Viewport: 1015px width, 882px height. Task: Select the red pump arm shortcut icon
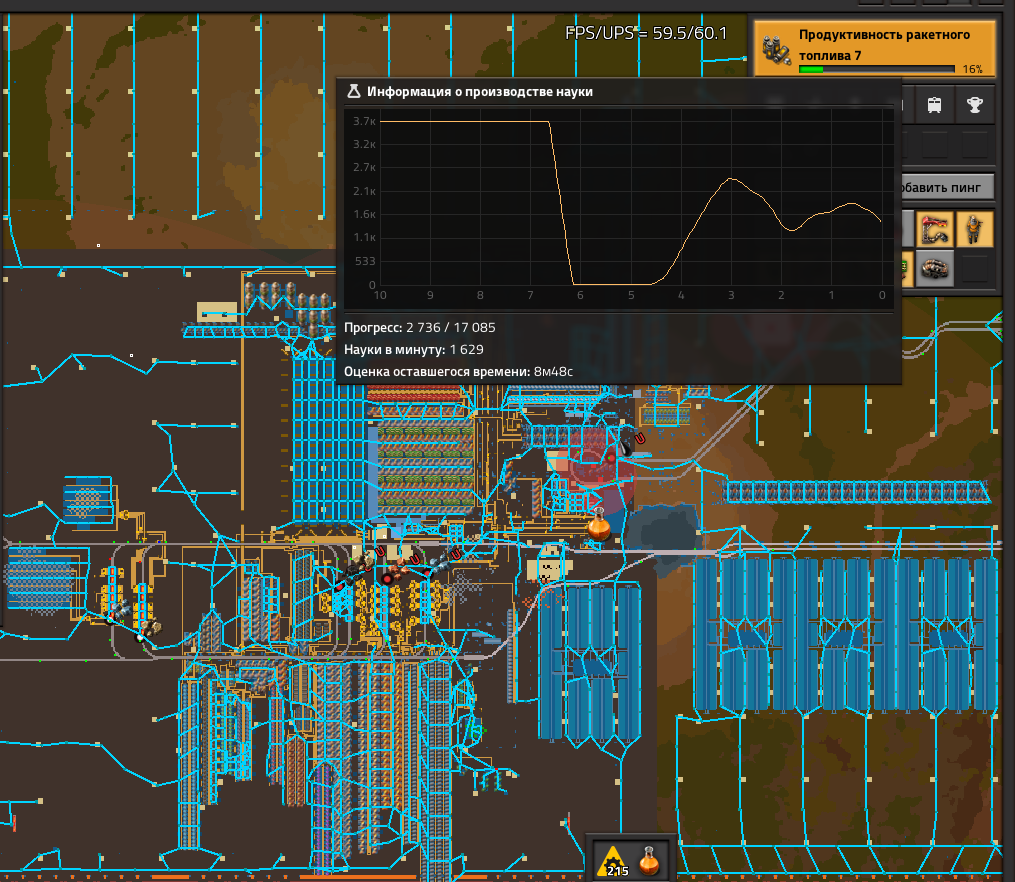(x=934, y=229)
